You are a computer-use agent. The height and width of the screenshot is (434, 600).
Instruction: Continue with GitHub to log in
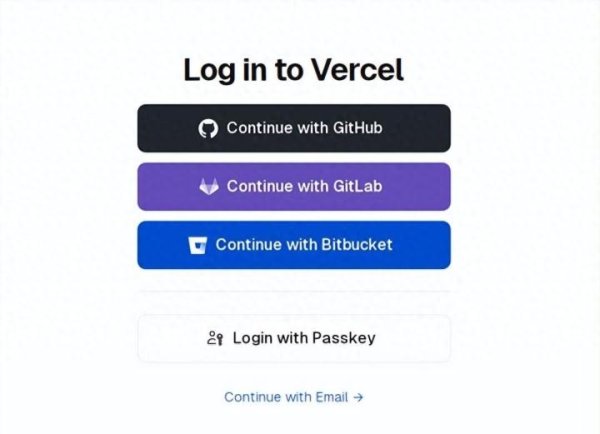(x=294, y=128)
